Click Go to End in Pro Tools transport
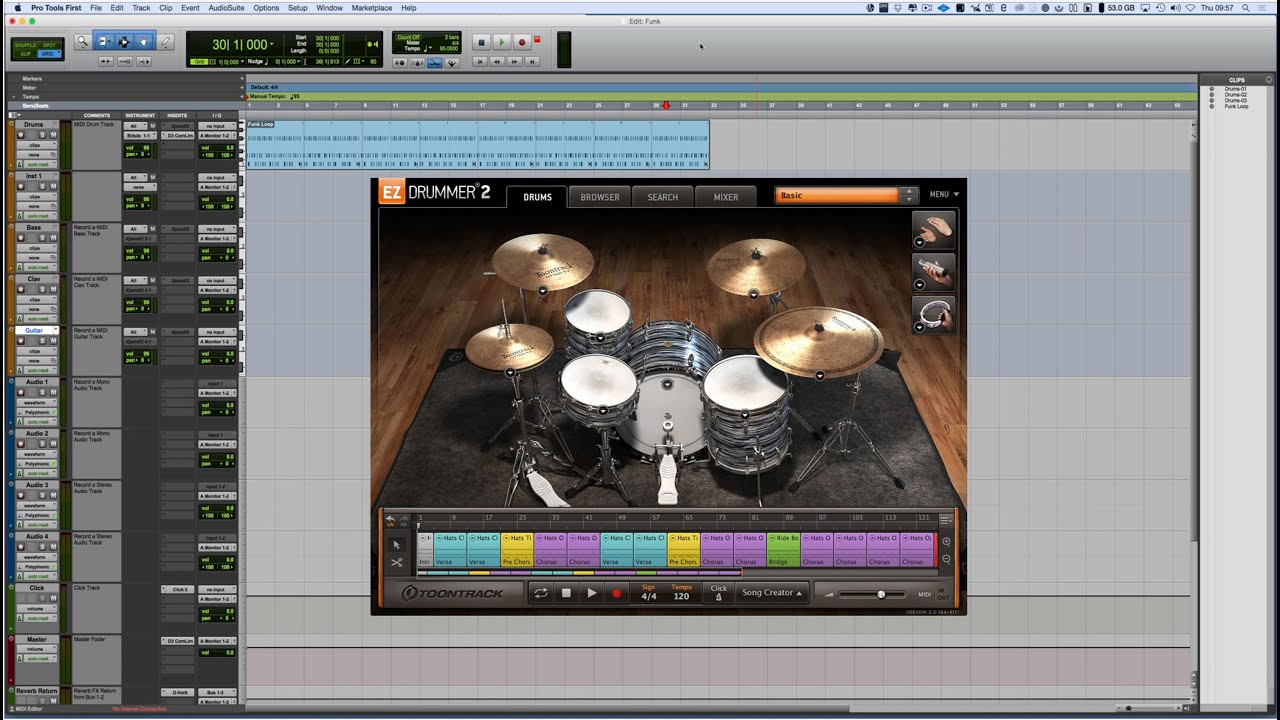1280x720 pixels. 532,62
